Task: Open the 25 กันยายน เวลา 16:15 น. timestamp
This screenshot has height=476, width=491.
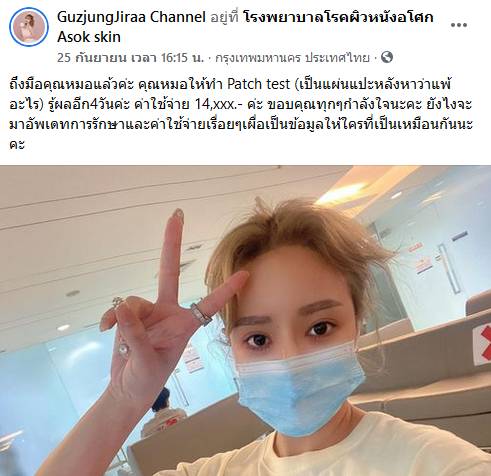Action: tap(130, 58)
